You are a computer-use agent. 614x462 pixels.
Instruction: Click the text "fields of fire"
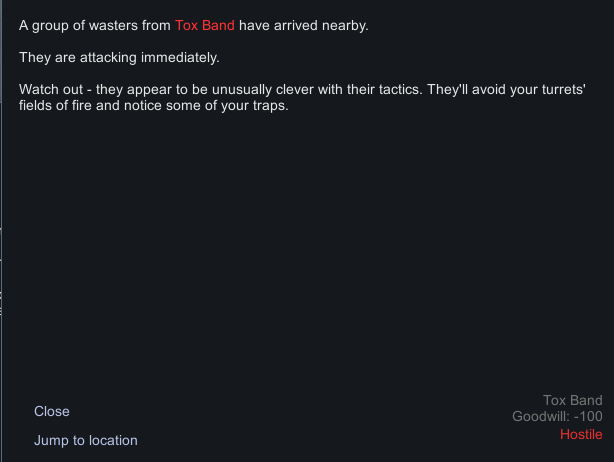[x=58, y=107]
